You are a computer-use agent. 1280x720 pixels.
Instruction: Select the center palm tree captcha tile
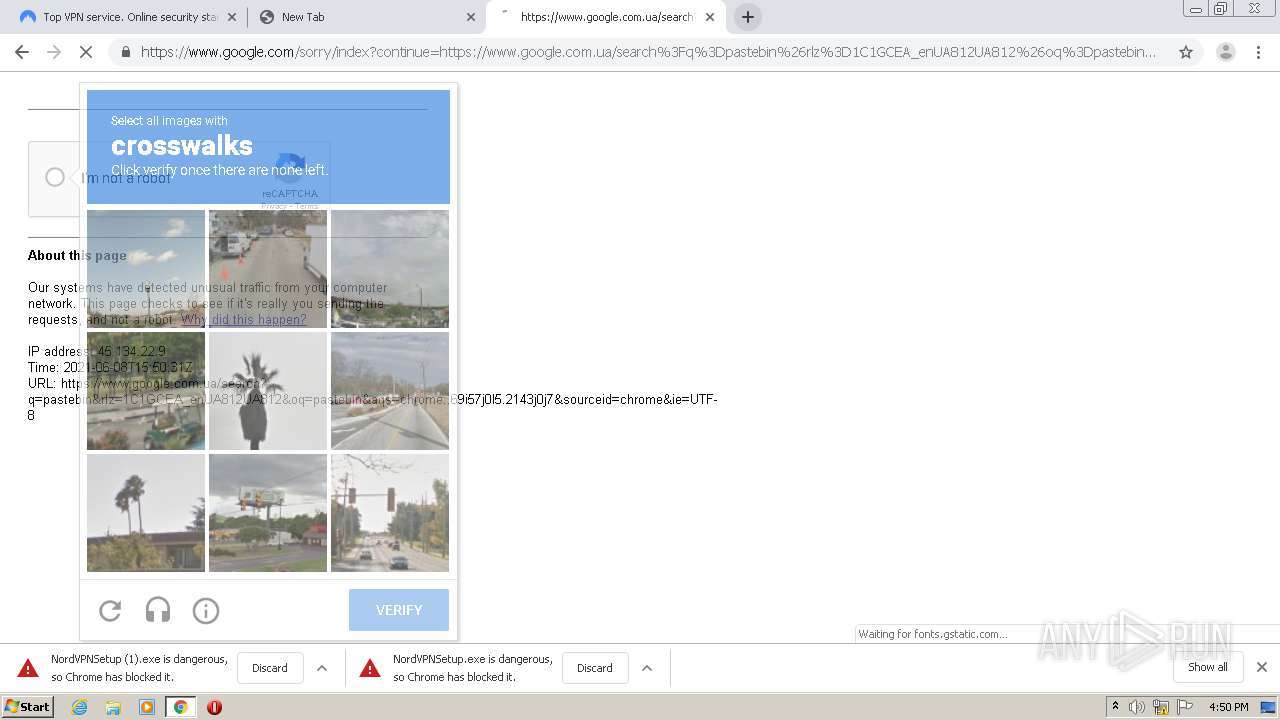point(268,391)
